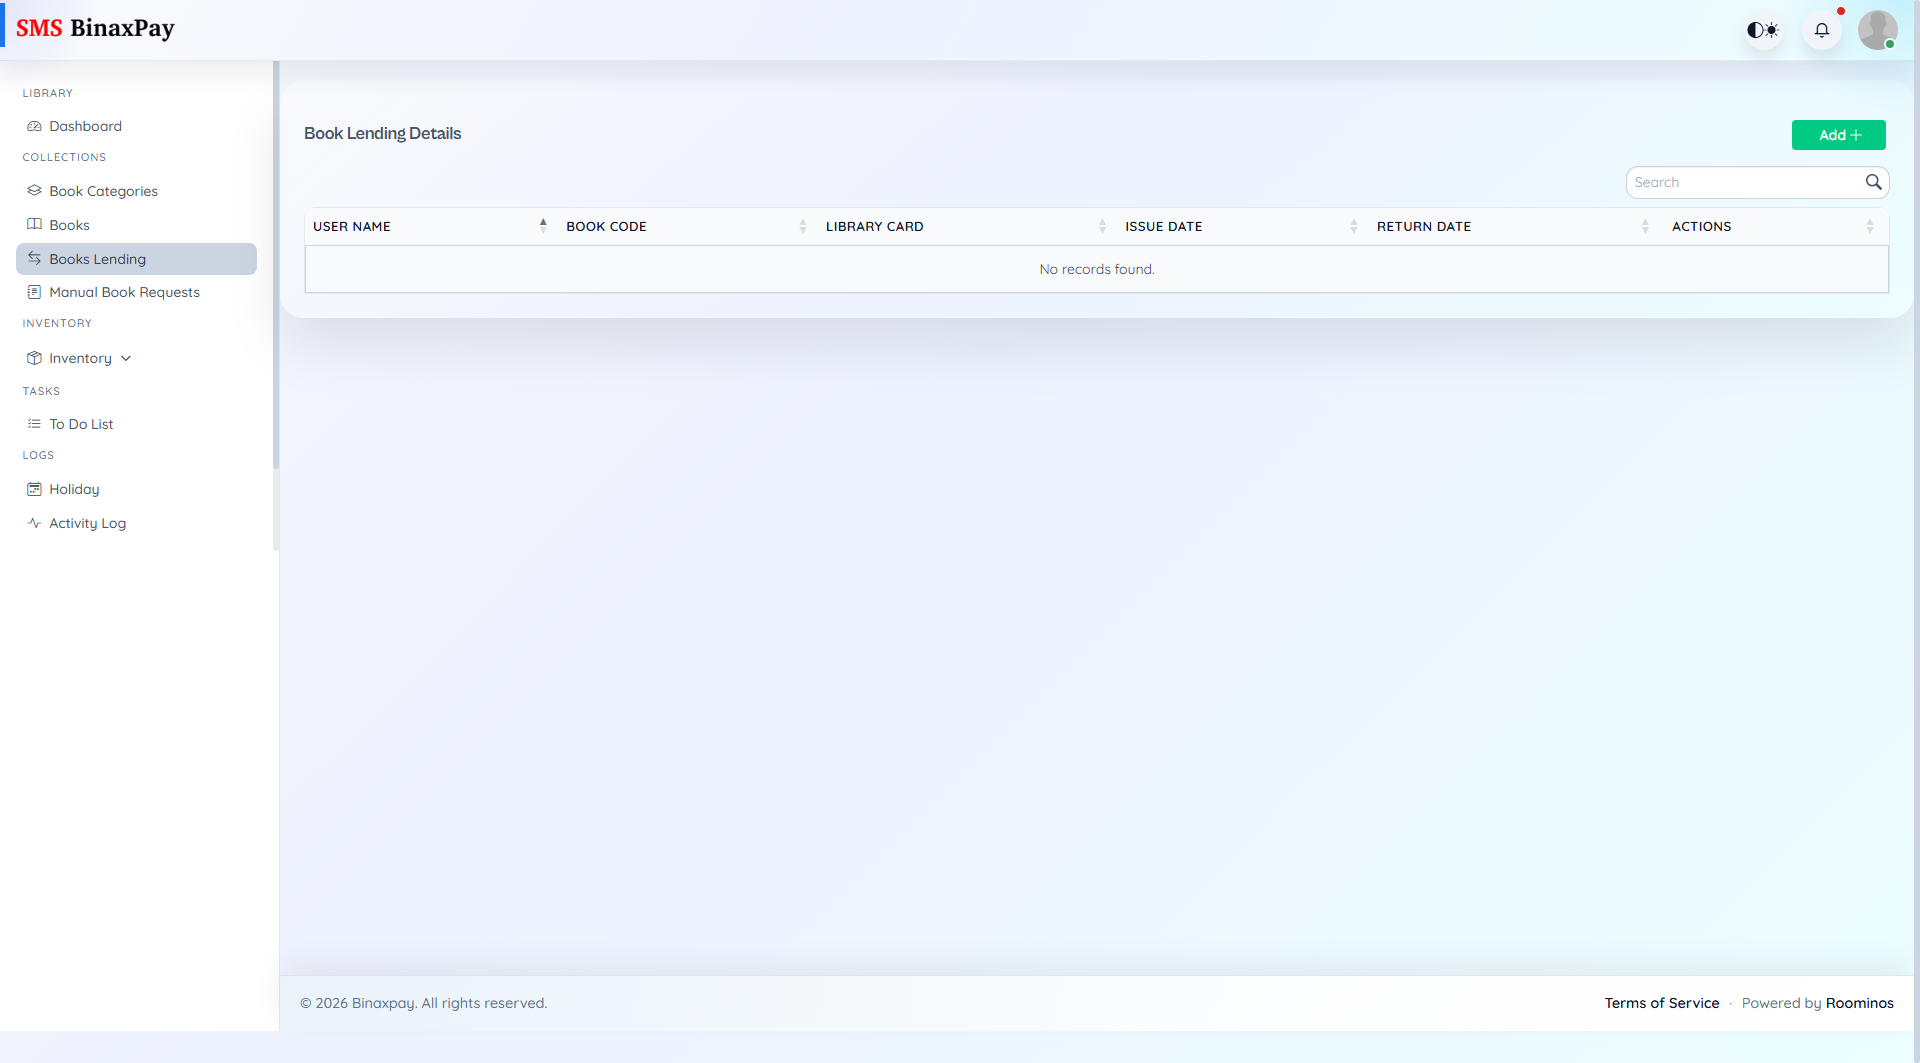Click the Book Categories icon
Screen dimensions: 1920x1063
[34, 190]
